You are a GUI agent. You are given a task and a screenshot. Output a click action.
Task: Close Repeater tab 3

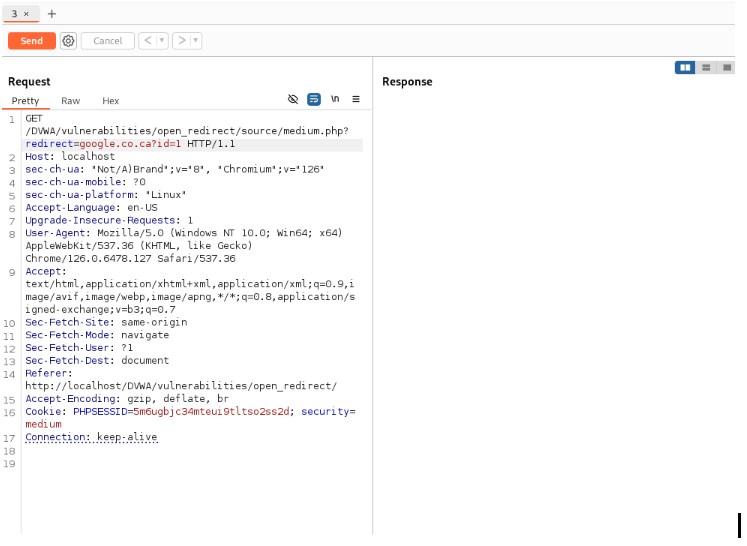coord(26,14)
